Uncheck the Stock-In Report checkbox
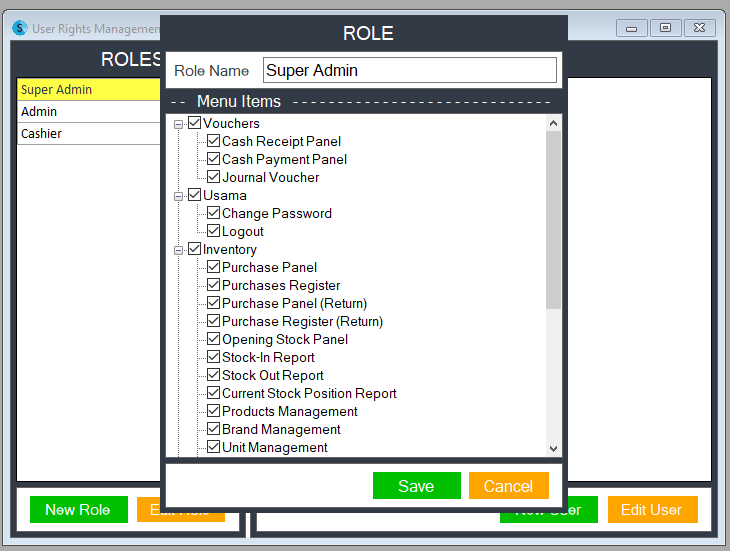730x551 pixels. point(213,357)
